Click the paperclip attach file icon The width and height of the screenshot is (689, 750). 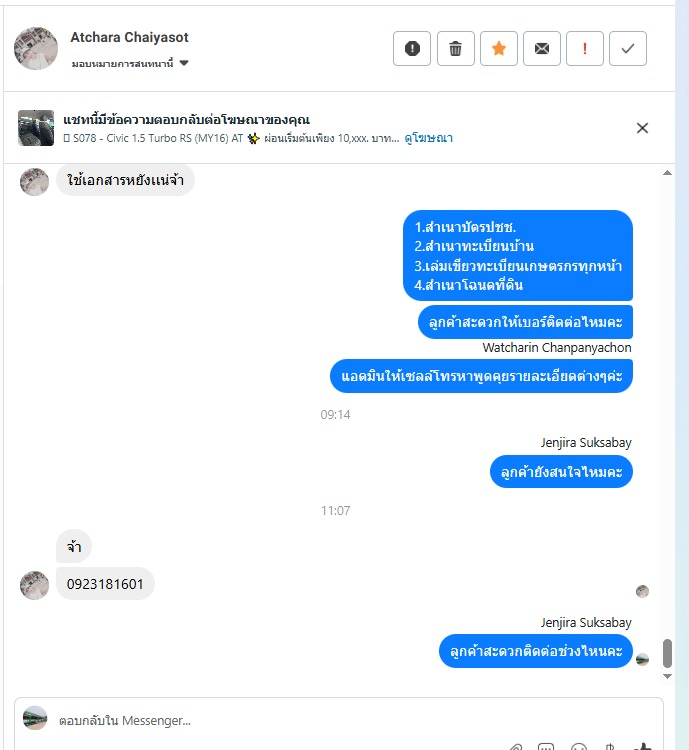pos(515,746)
